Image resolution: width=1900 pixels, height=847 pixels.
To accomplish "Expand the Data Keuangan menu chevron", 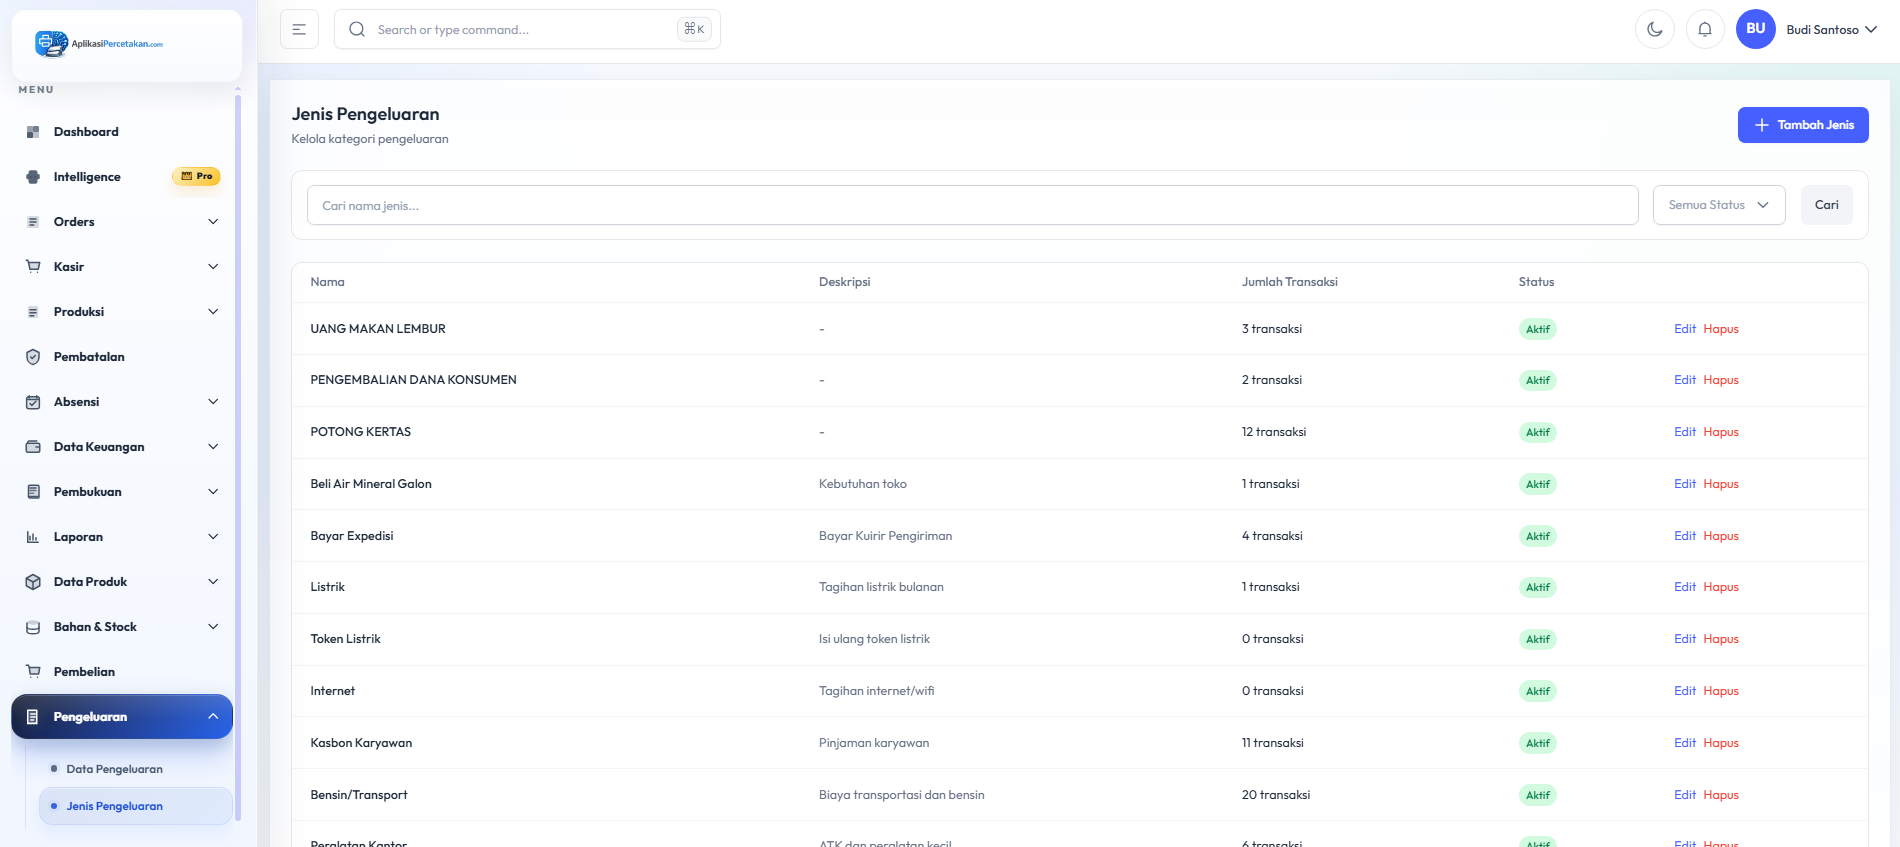I will tap(213, 447).
